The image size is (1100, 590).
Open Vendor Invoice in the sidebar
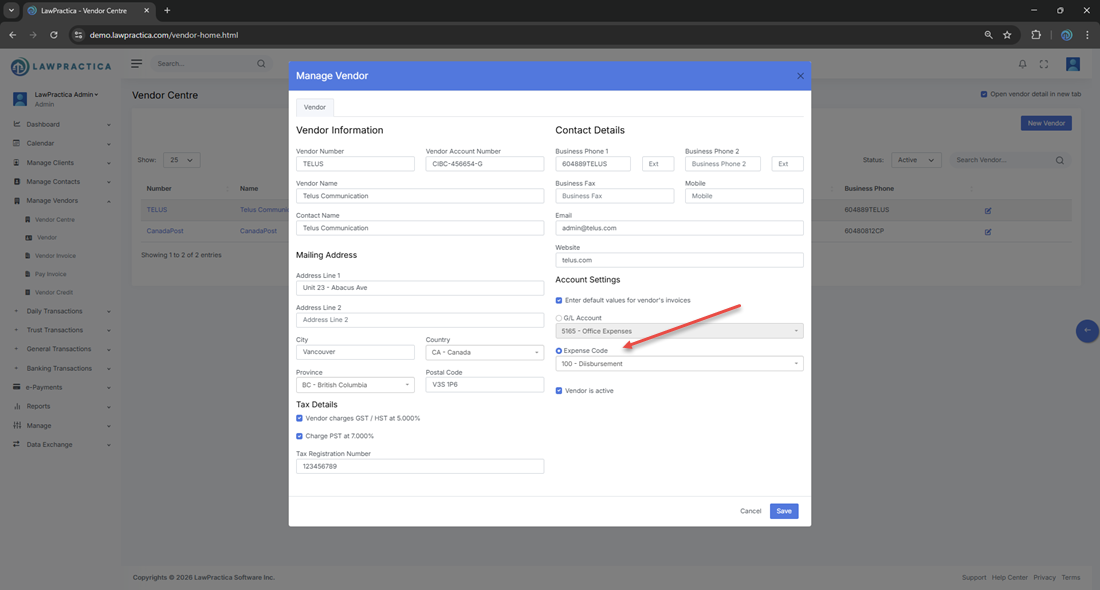(55, 256)
